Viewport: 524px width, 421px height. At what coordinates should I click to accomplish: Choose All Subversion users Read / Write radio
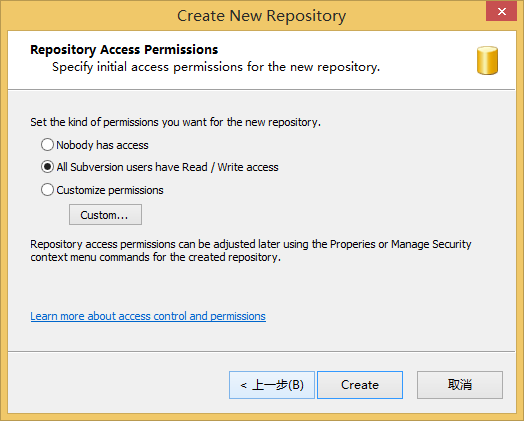(x=47, y=167)
